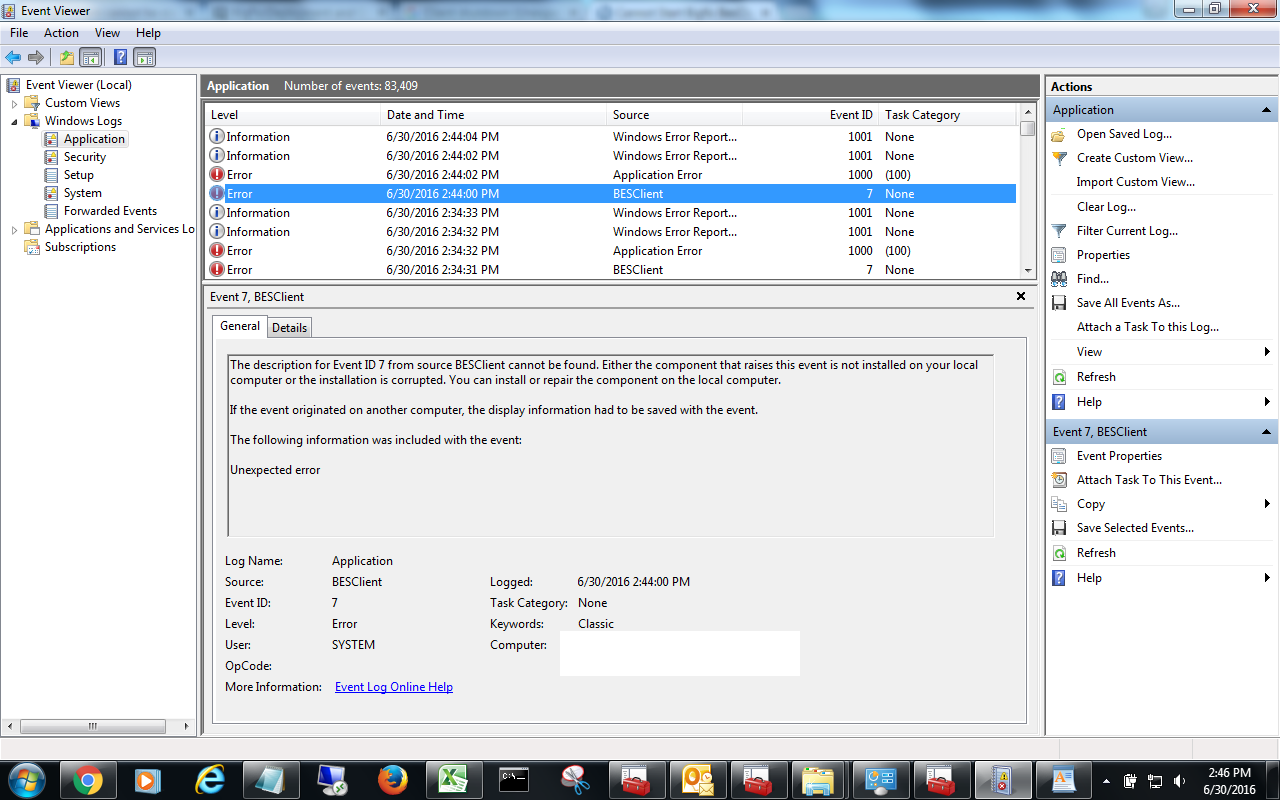Select Forwarded Events in tree
1280x800 pixels.
click(110, 211)
